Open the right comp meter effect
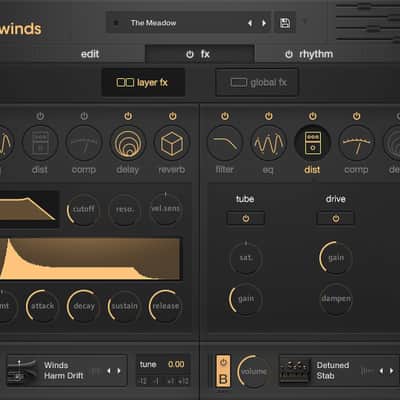Image resolution: width=400 pixels, height=400 pixels. [x=356, y=144]
